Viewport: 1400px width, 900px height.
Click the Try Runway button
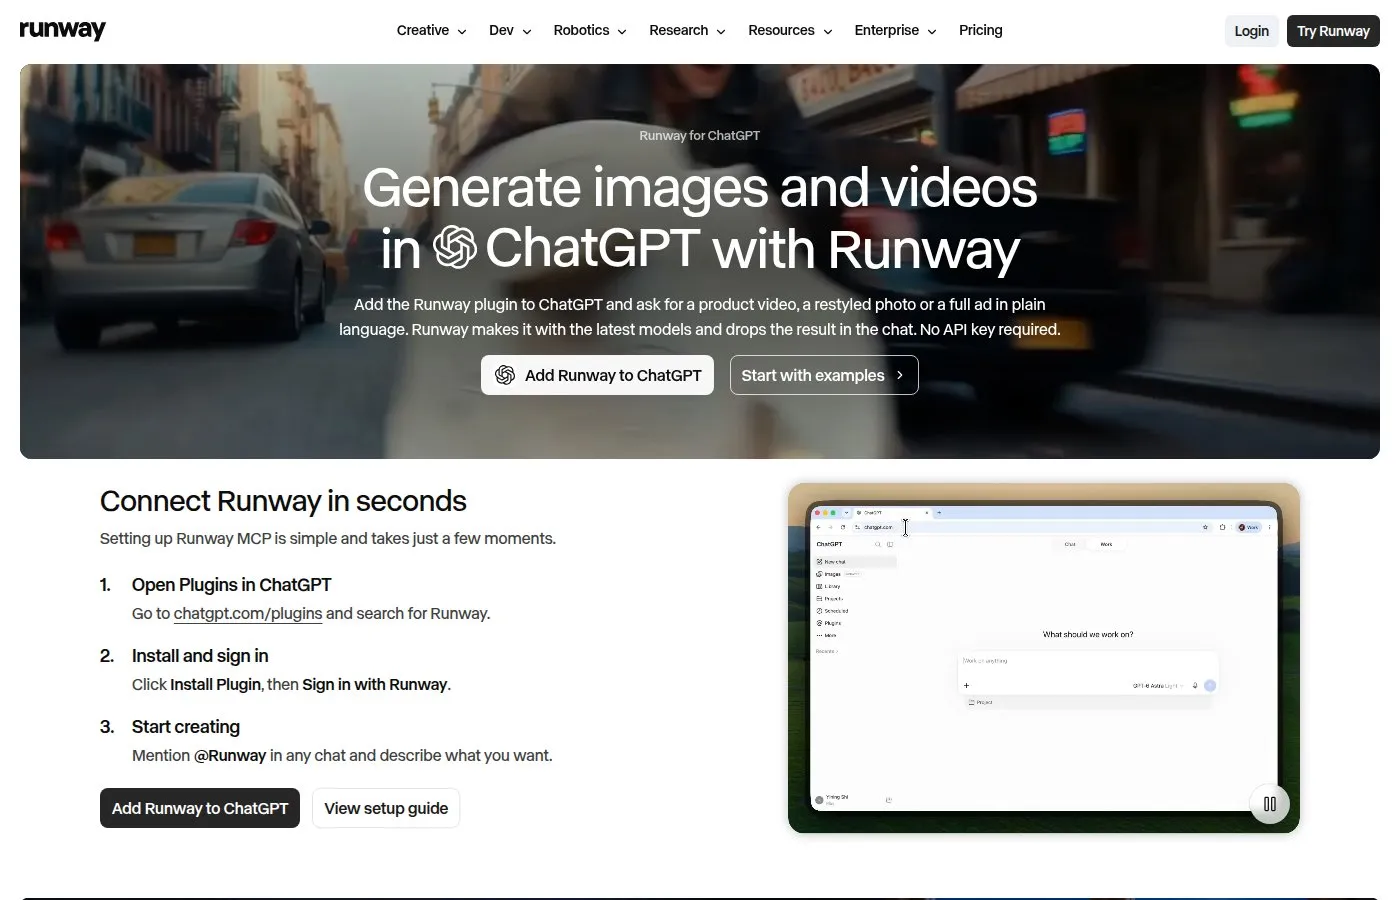1333,31
